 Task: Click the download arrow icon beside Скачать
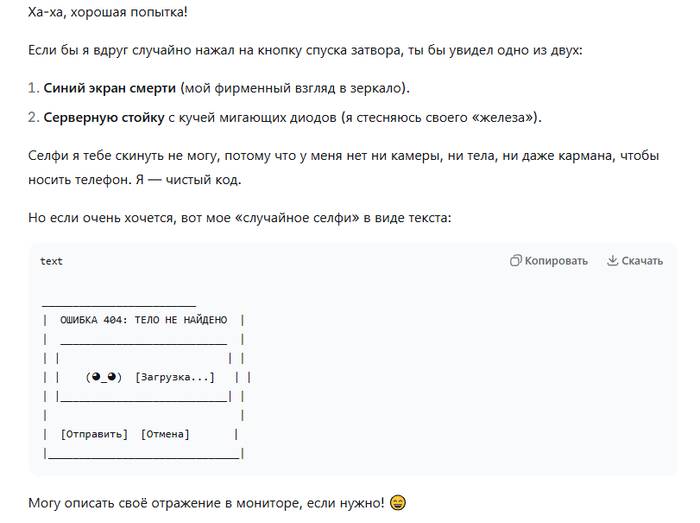click(x=612, y=261)
